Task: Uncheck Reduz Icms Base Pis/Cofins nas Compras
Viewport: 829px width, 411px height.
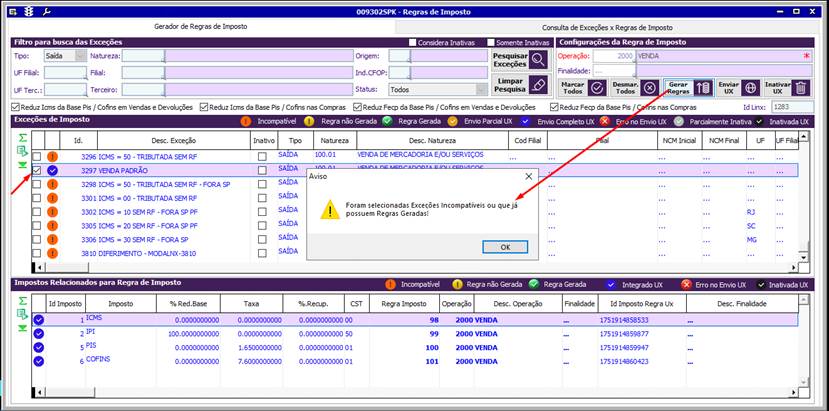Action: 204,107
